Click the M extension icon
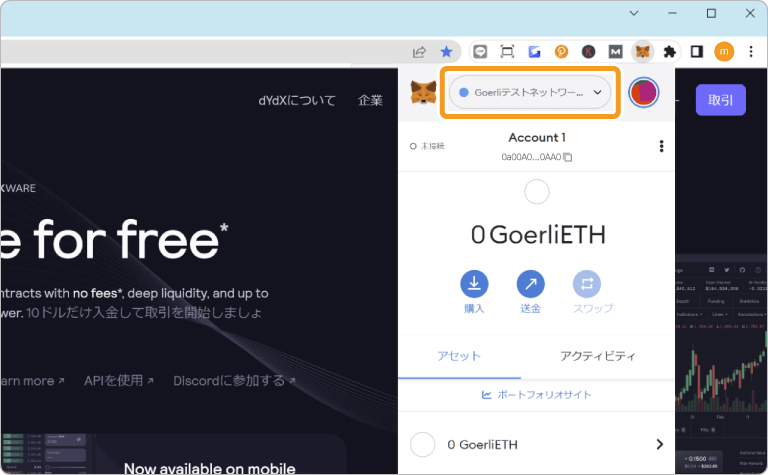The width and height of the screenshot is (768, 475). [615, 51]
